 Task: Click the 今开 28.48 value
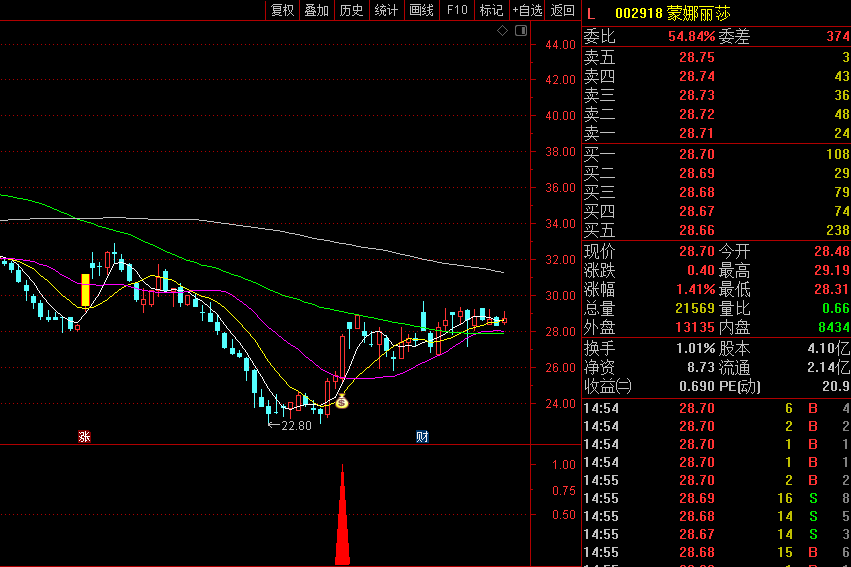[832, 252]
